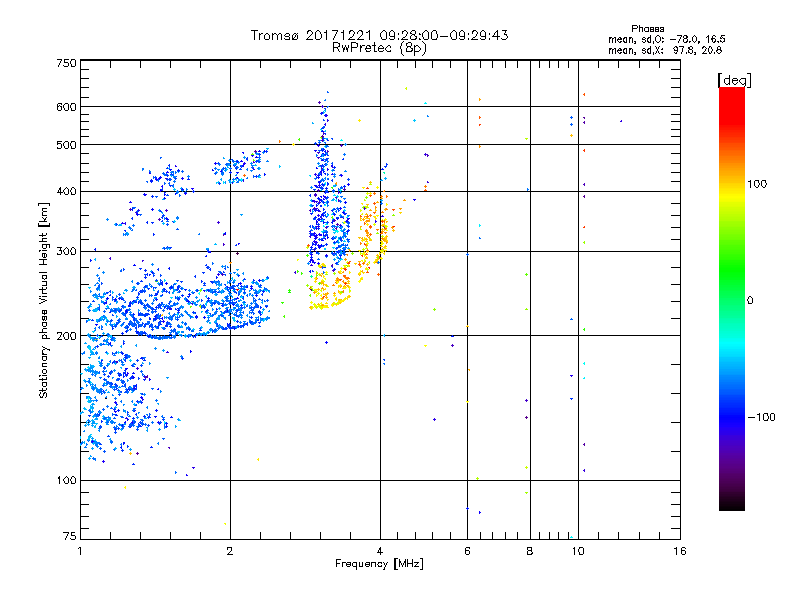Click the x-axis tick label '1'

(80, 551)
